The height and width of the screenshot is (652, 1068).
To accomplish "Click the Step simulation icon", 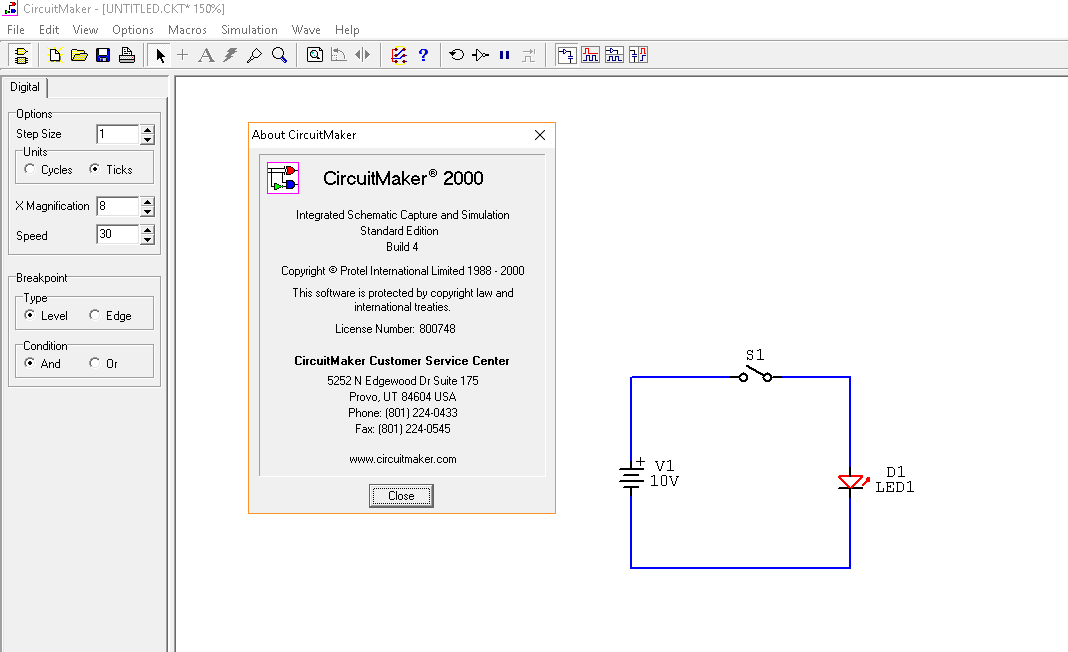I will tap(480, 55).
